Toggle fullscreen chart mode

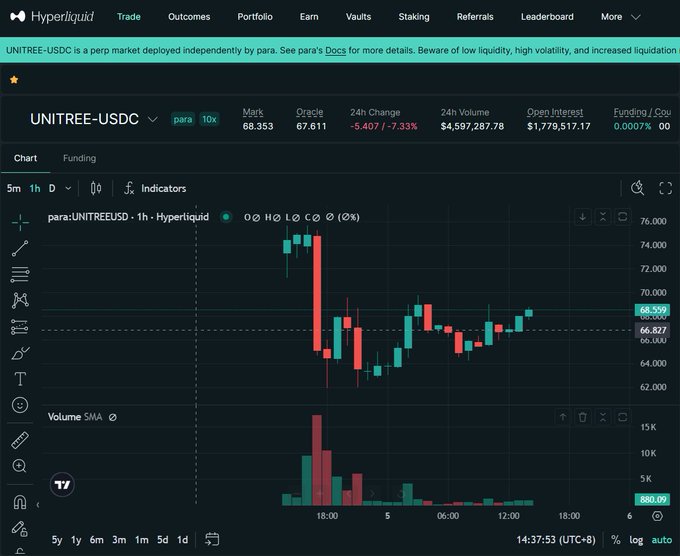[x=665, y=188]
